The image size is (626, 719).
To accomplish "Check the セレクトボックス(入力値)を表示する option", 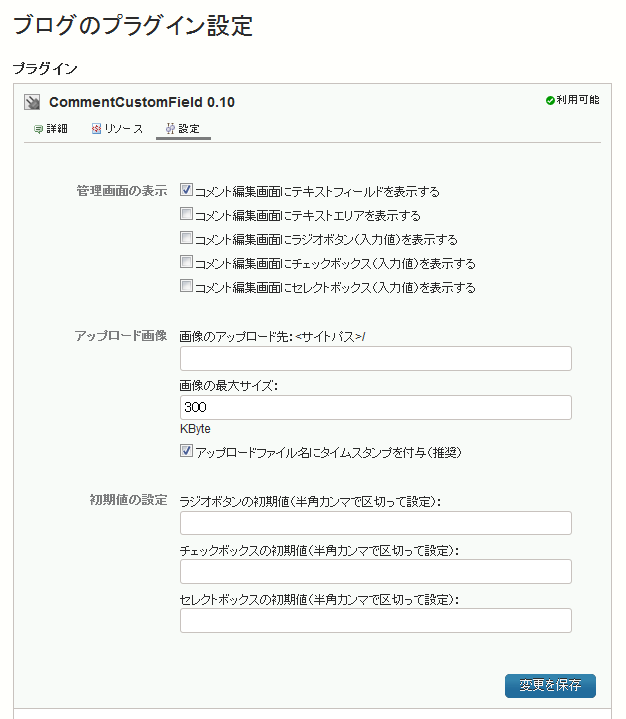I will coord(186,286).
